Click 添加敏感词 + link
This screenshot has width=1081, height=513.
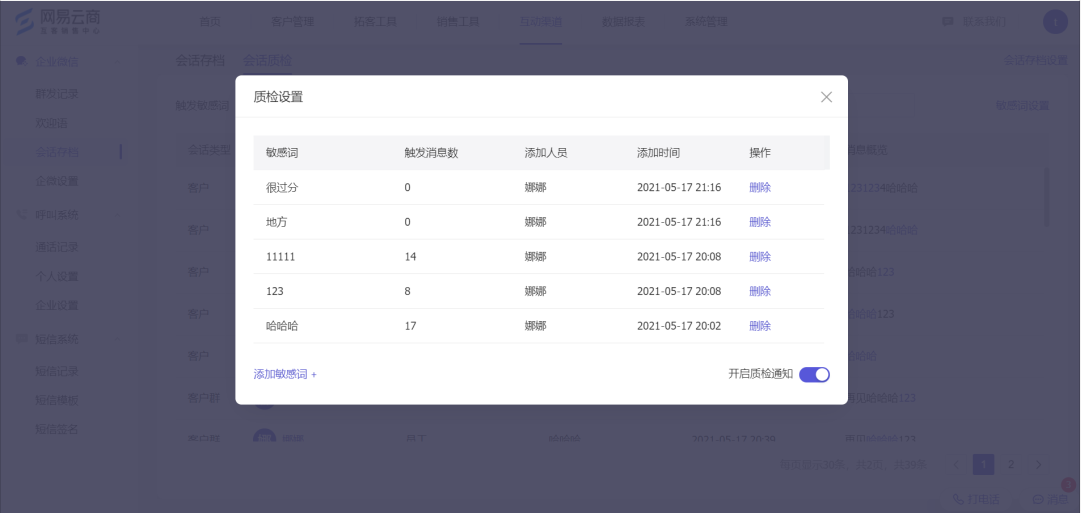(285, 374)
